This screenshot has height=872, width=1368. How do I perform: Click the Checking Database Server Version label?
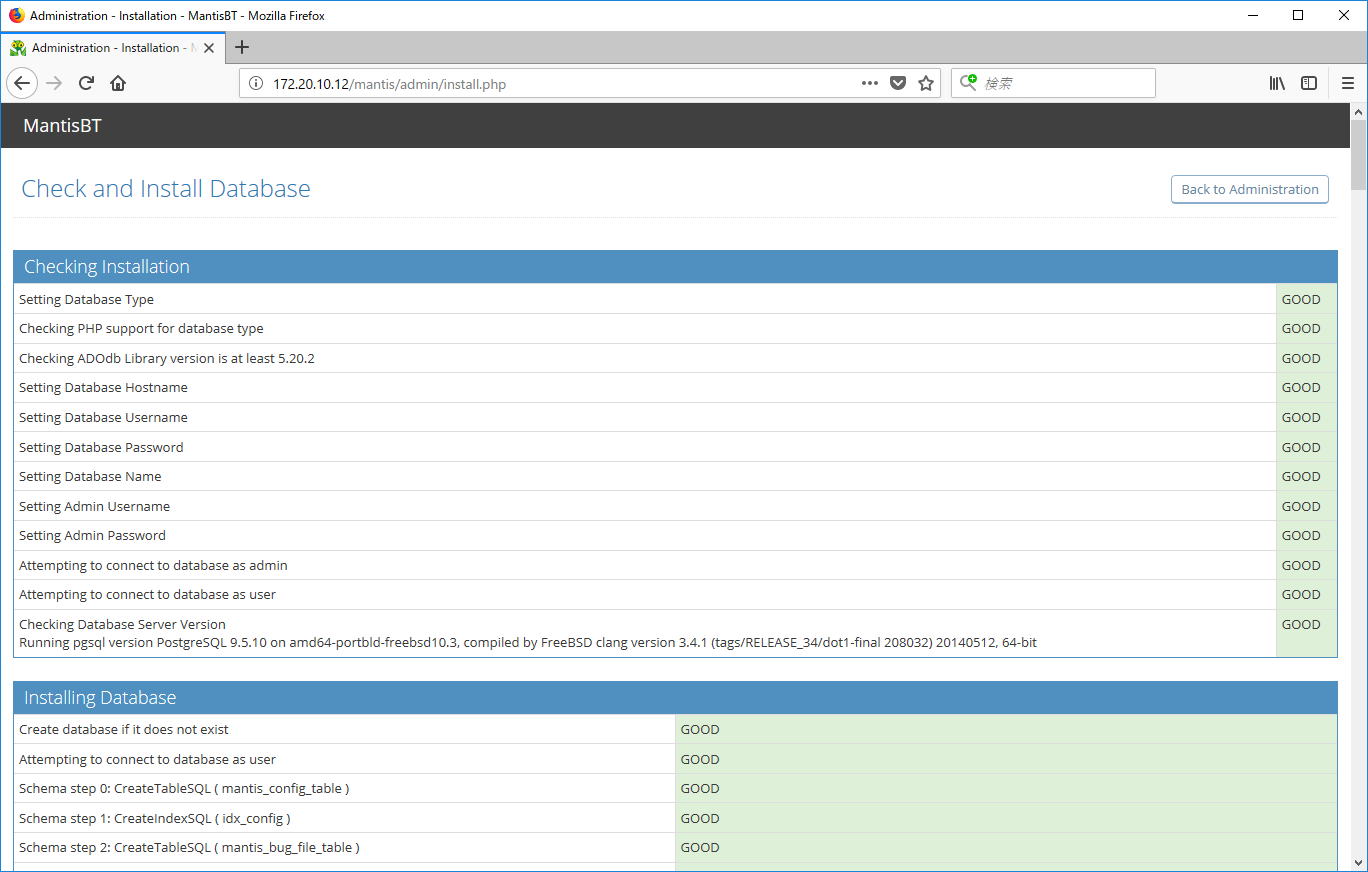coord(122,624)
